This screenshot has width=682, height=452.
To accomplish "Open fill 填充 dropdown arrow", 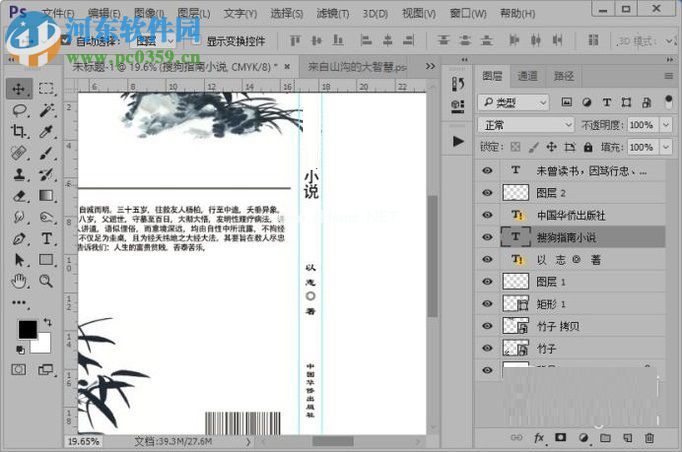I will tap(666, 147).
